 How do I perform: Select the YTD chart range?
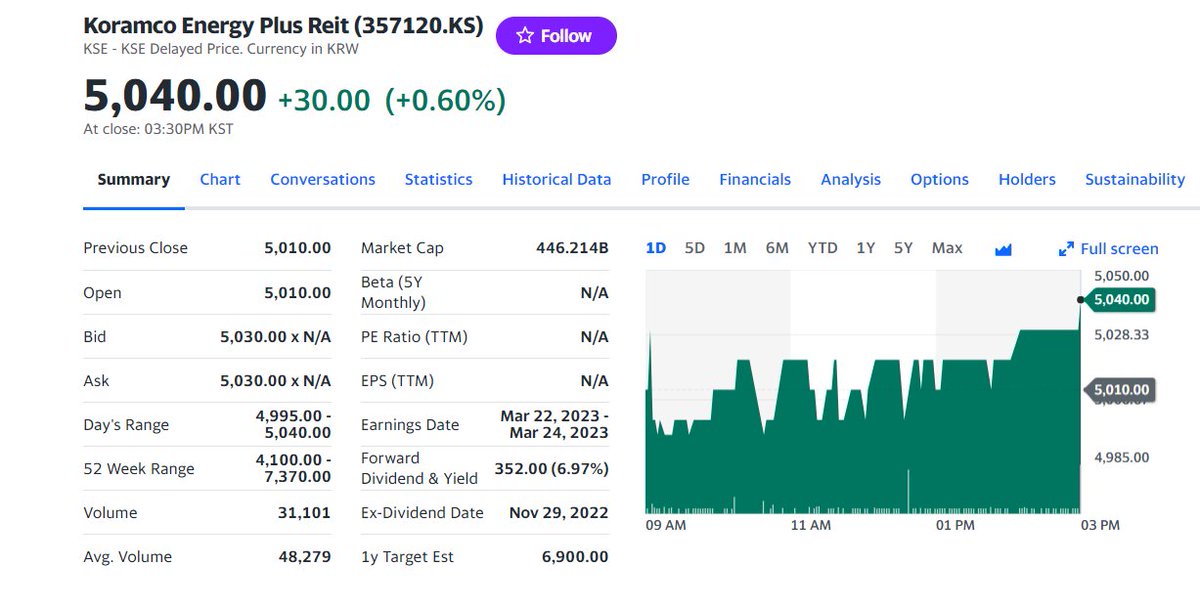coord(822,248)
